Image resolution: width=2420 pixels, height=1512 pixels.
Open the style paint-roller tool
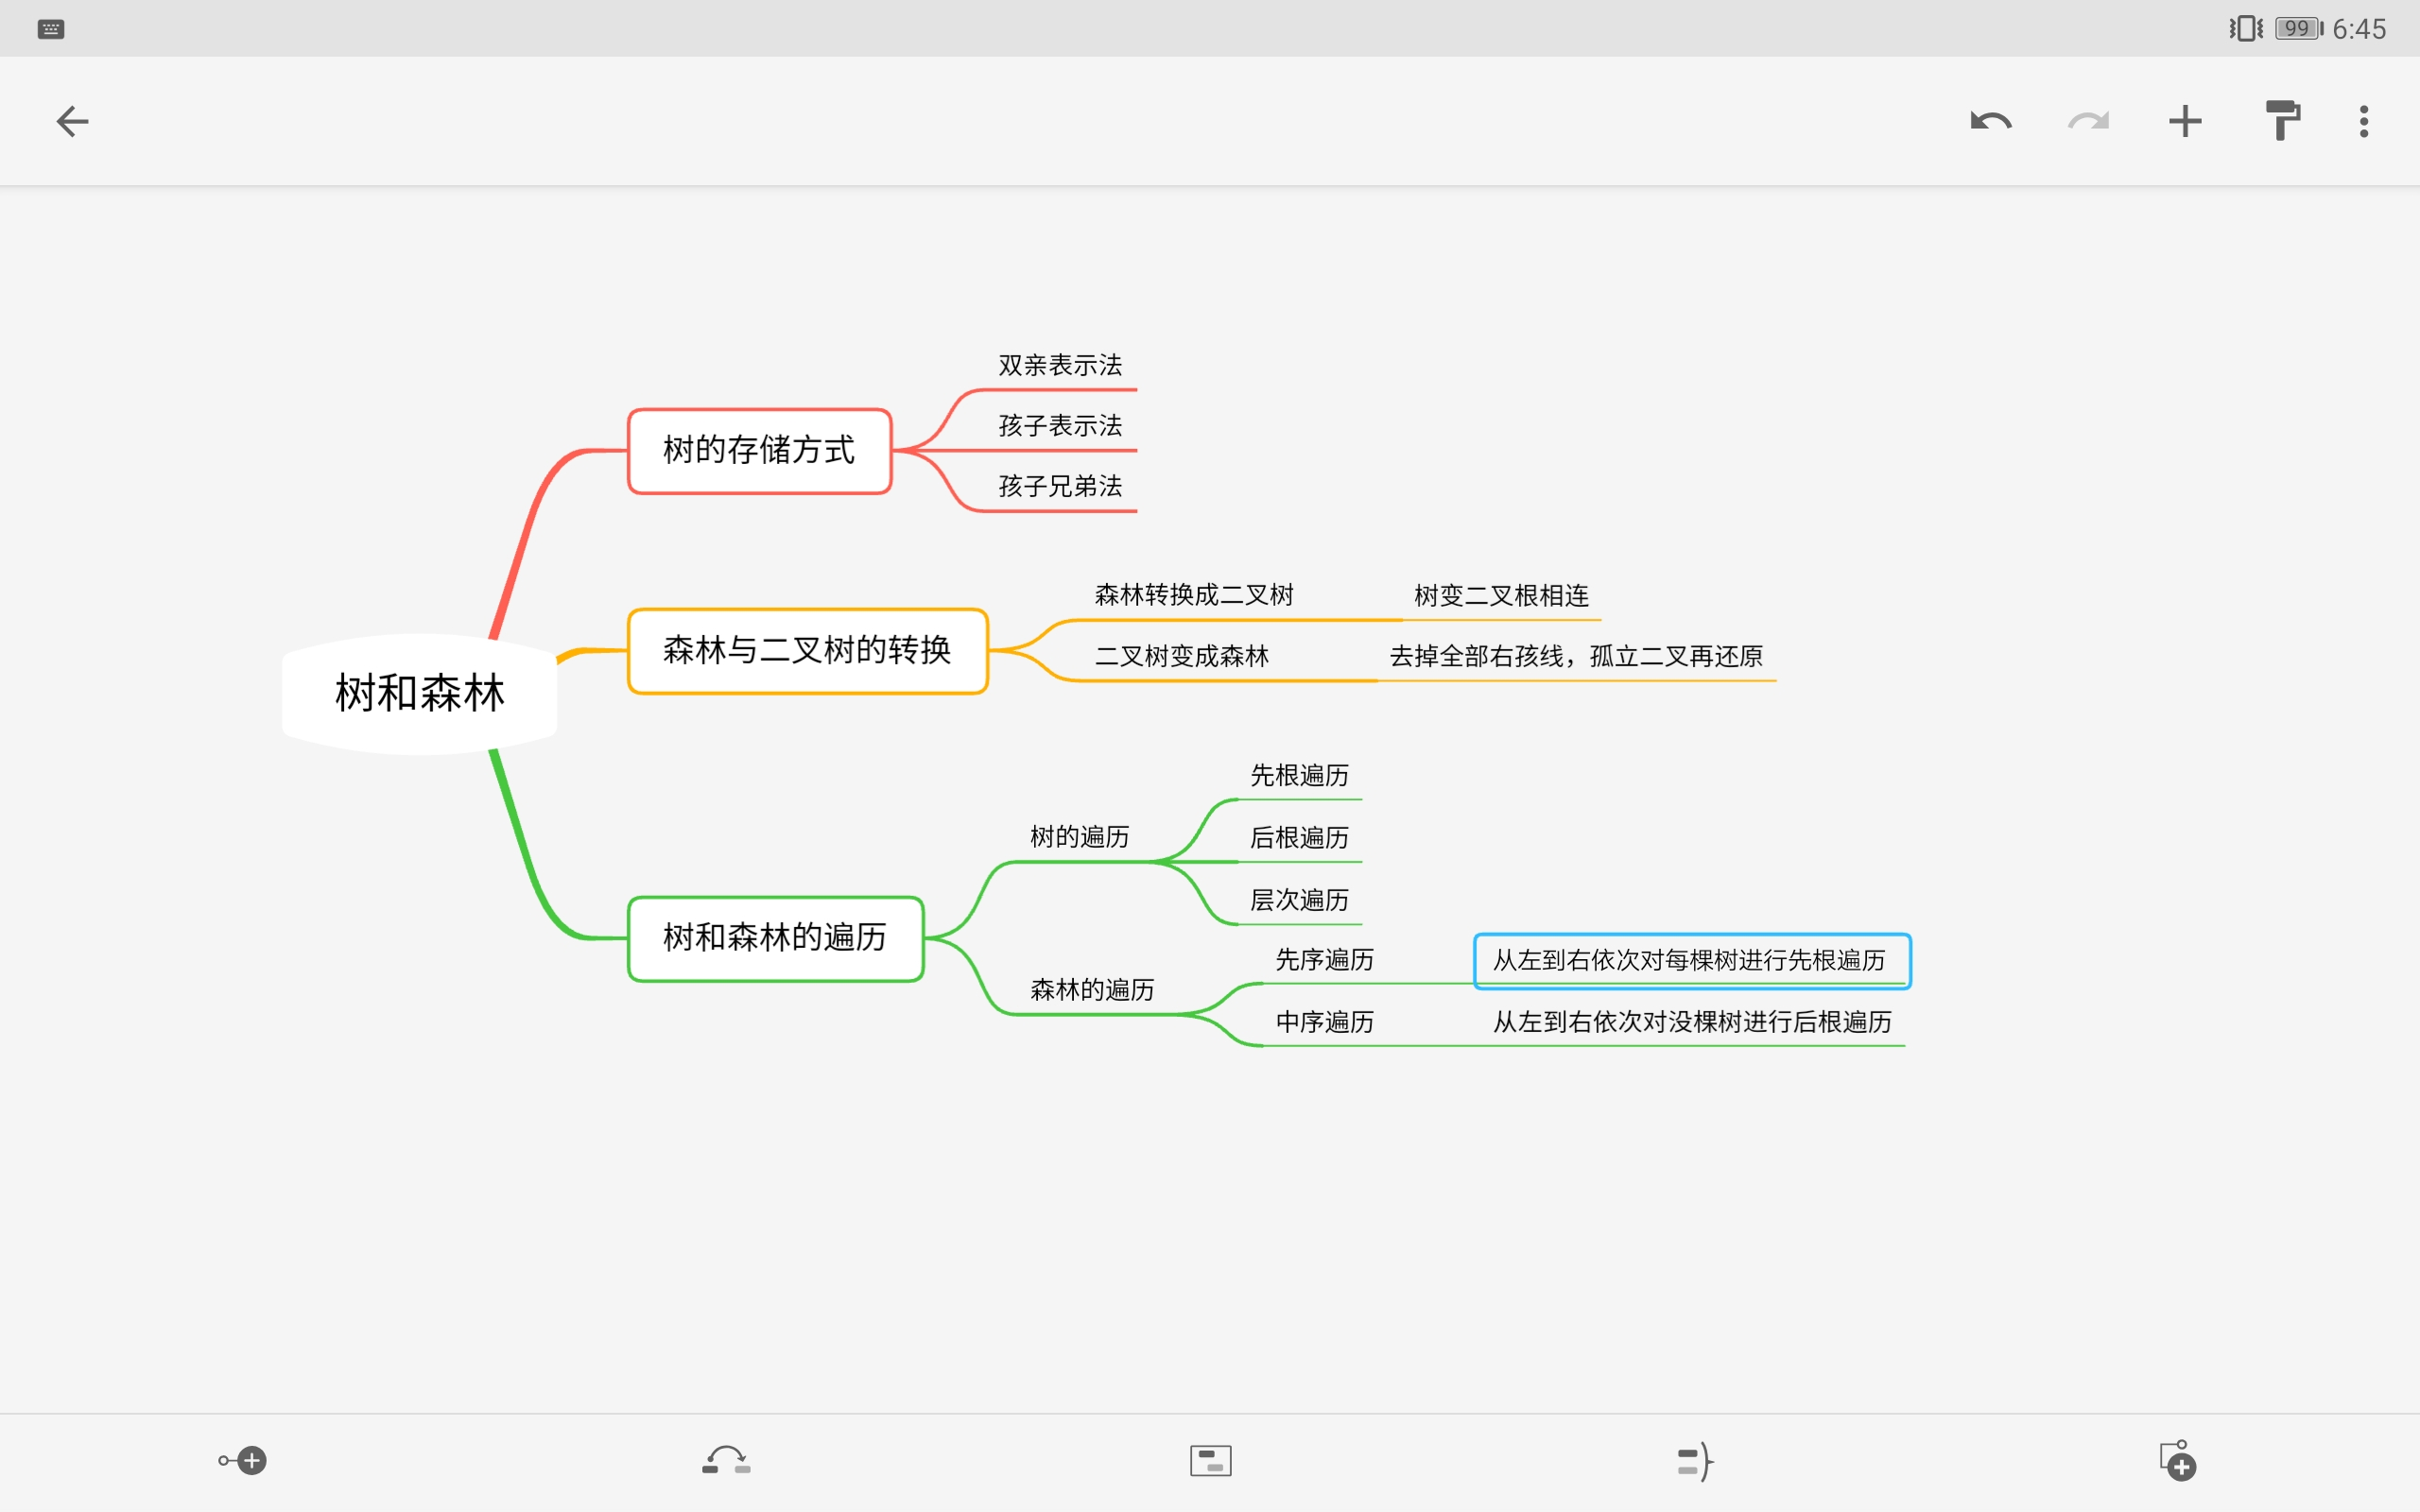click(x=2283, y=121)
